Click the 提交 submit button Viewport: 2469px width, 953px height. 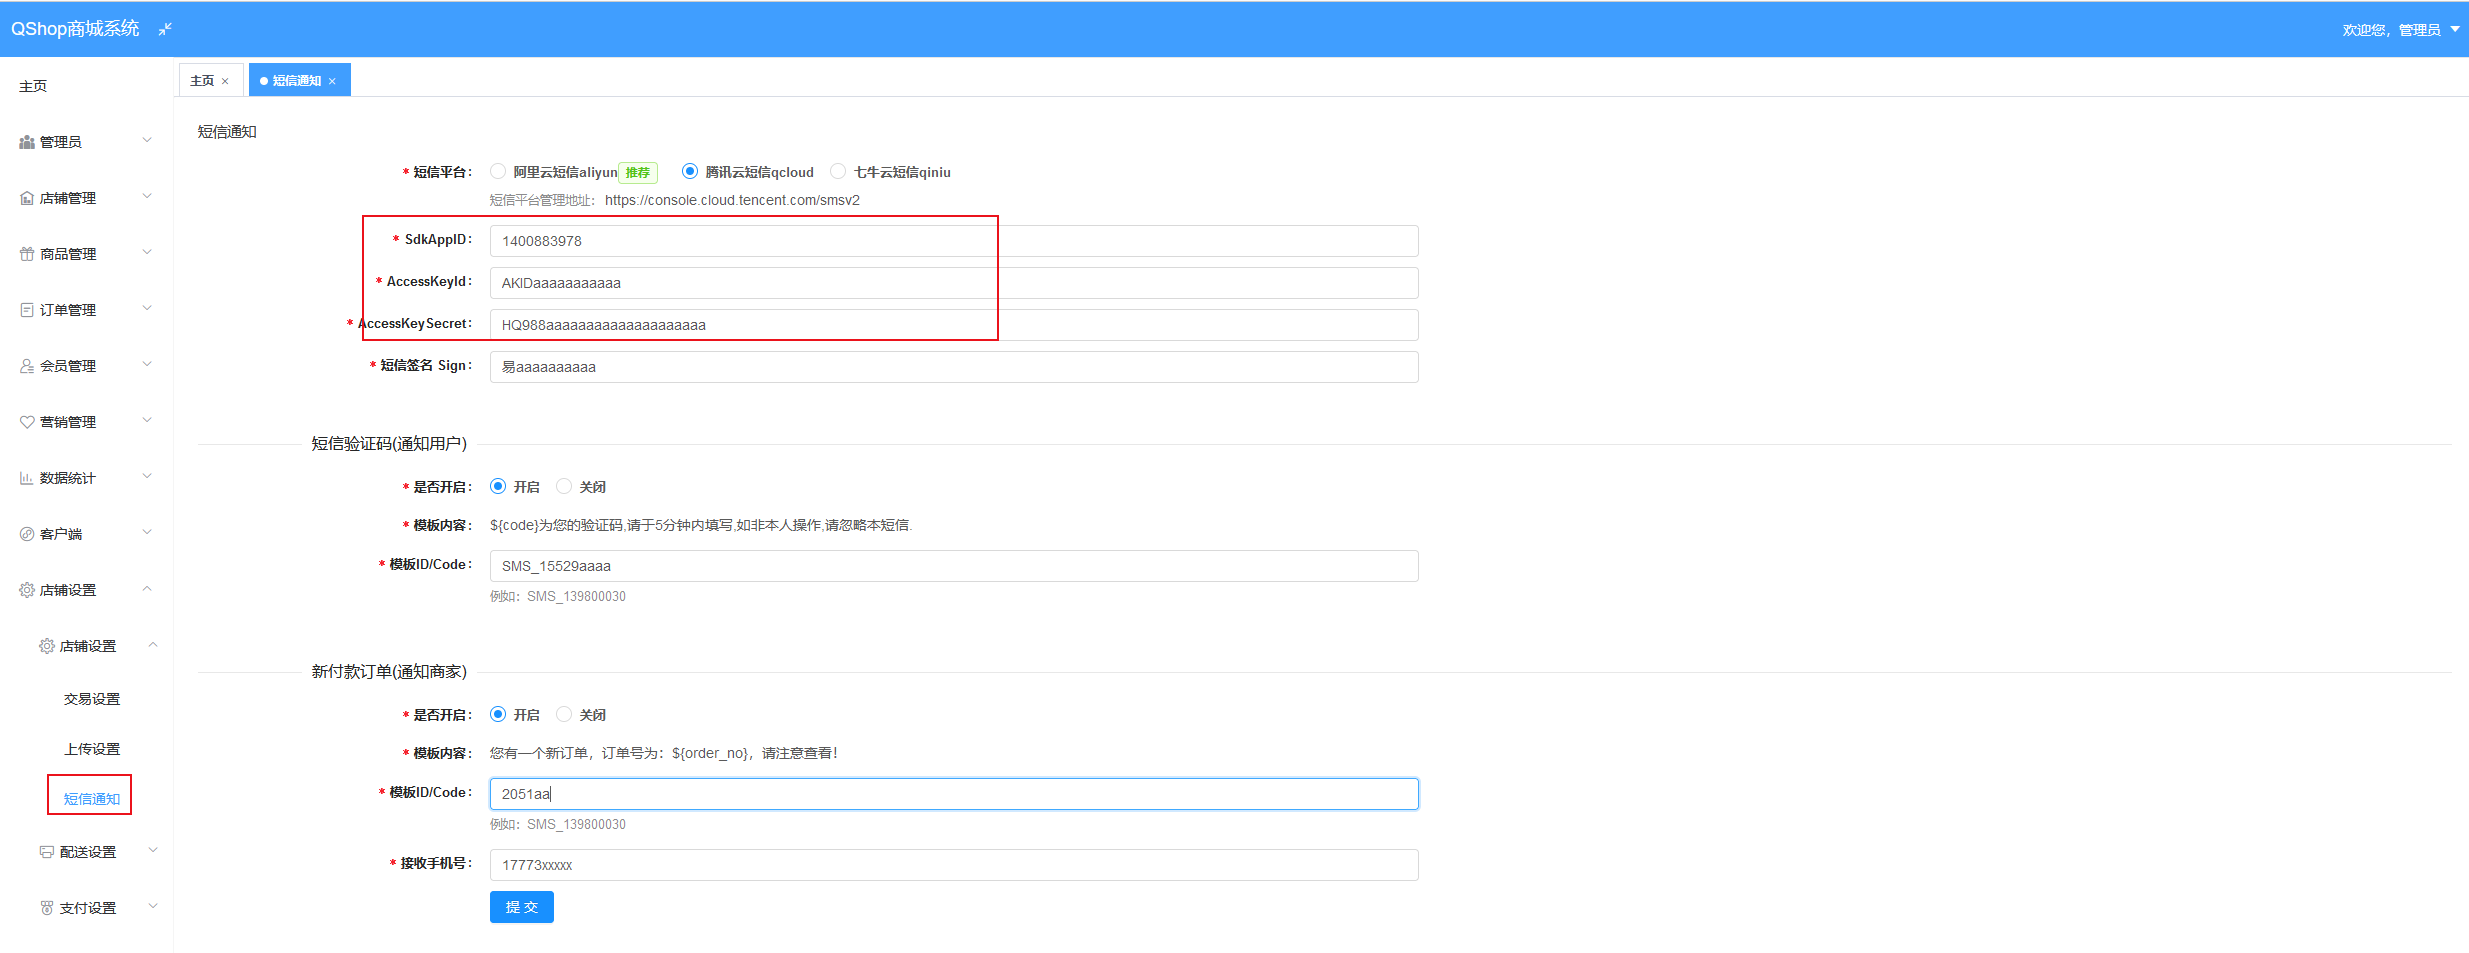(x=522, y=907)
